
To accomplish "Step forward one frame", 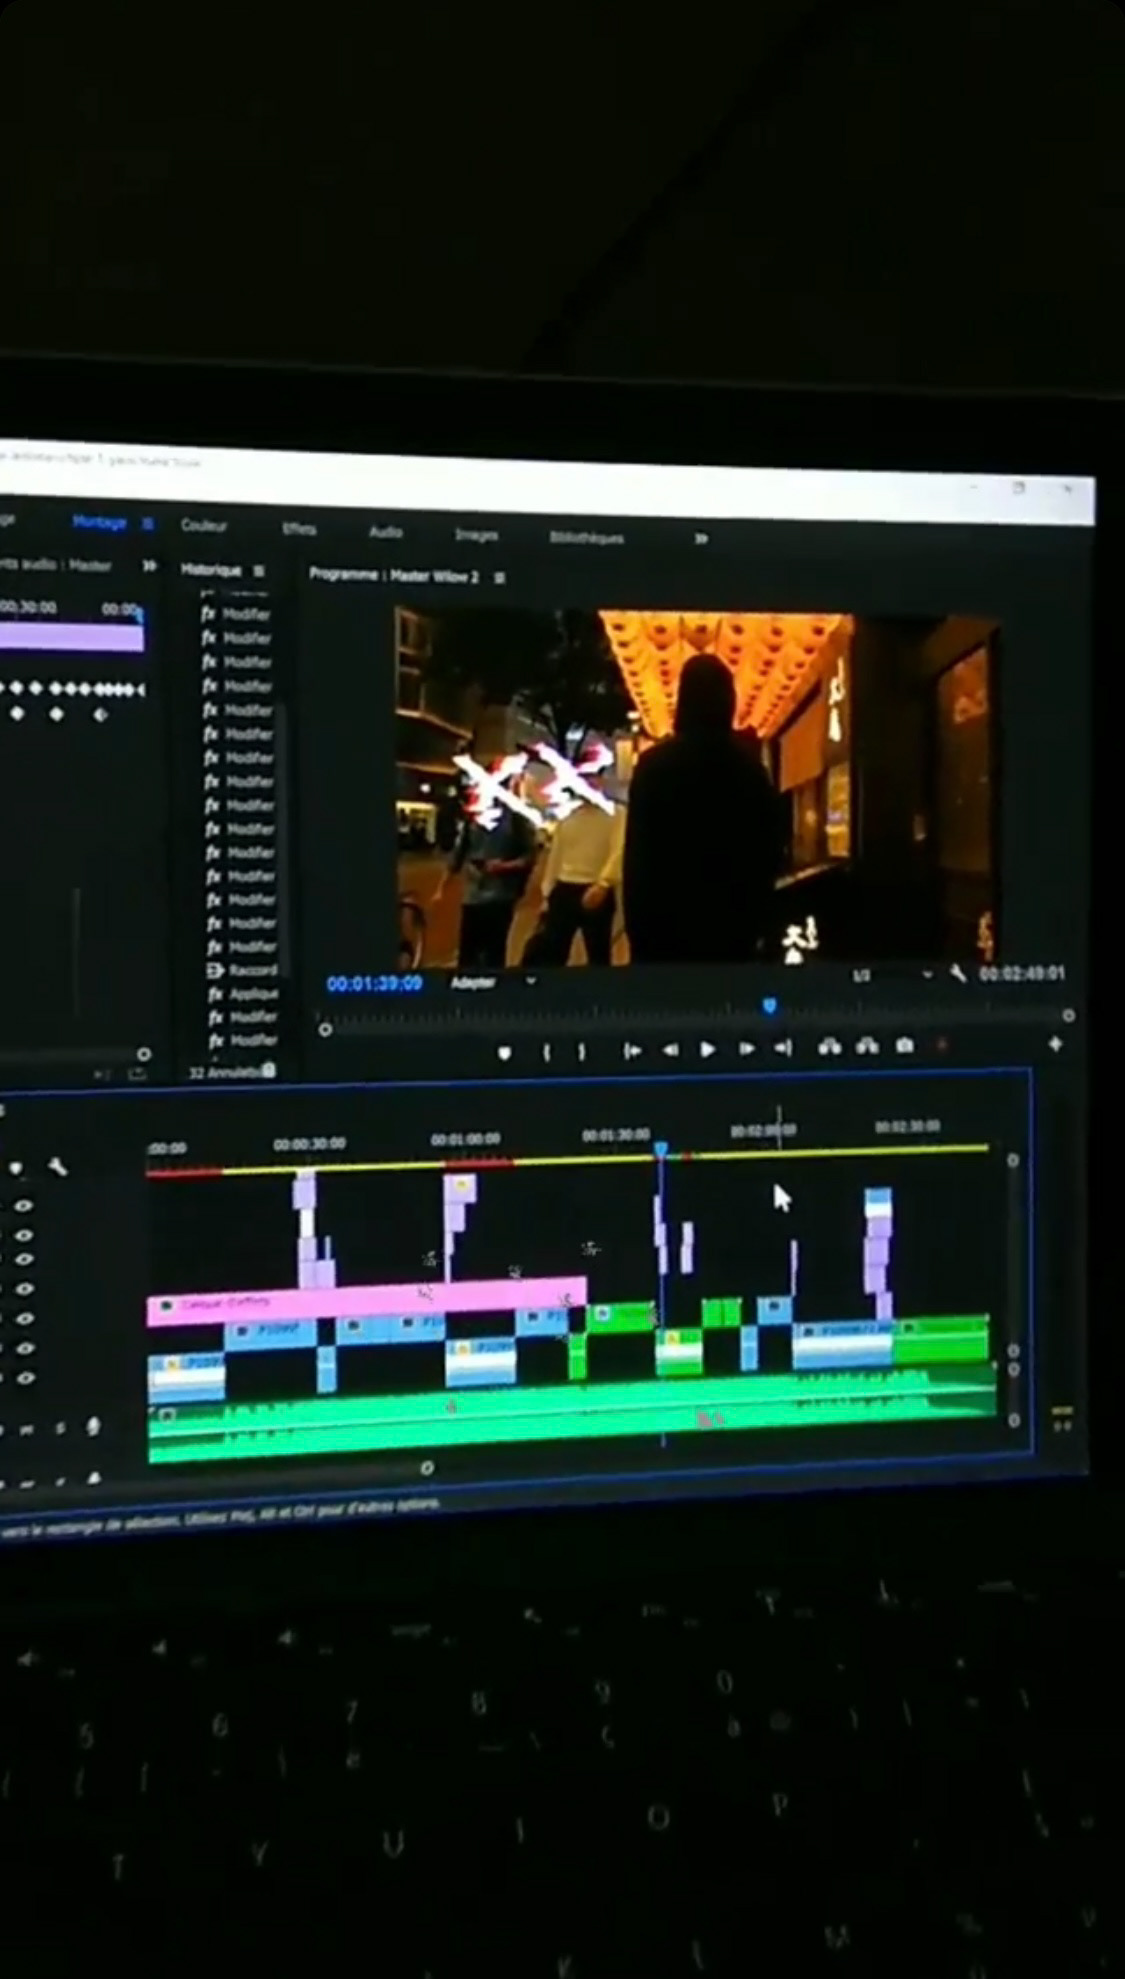I will 746,1048.
